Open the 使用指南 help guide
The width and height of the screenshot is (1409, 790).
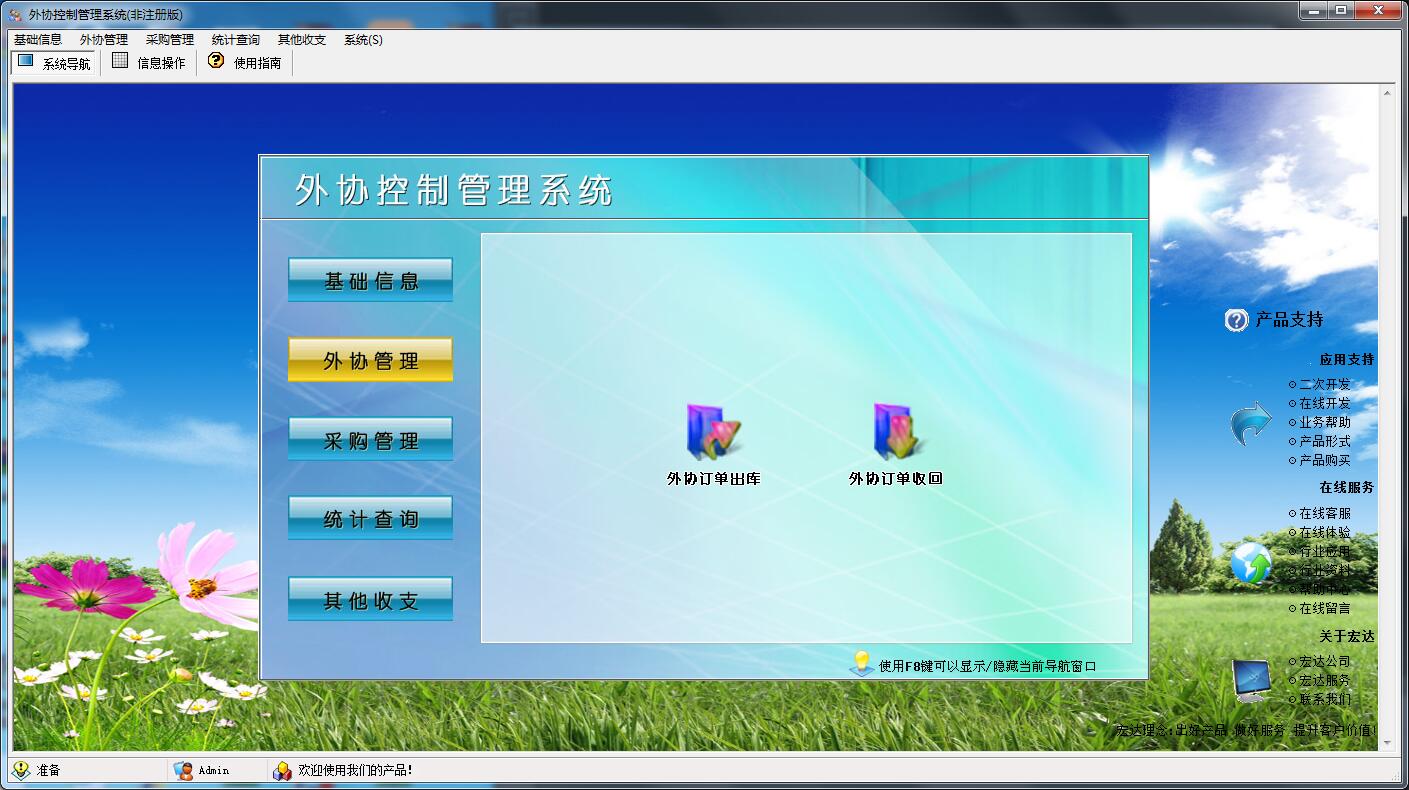pos(245,63)
